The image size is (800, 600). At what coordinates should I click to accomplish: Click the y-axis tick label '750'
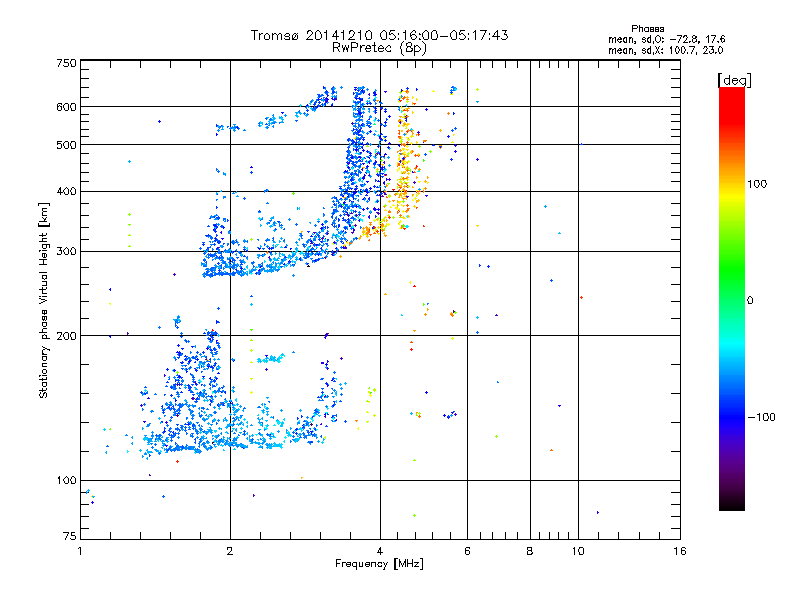pyautogui.click(x=66, y=63)
